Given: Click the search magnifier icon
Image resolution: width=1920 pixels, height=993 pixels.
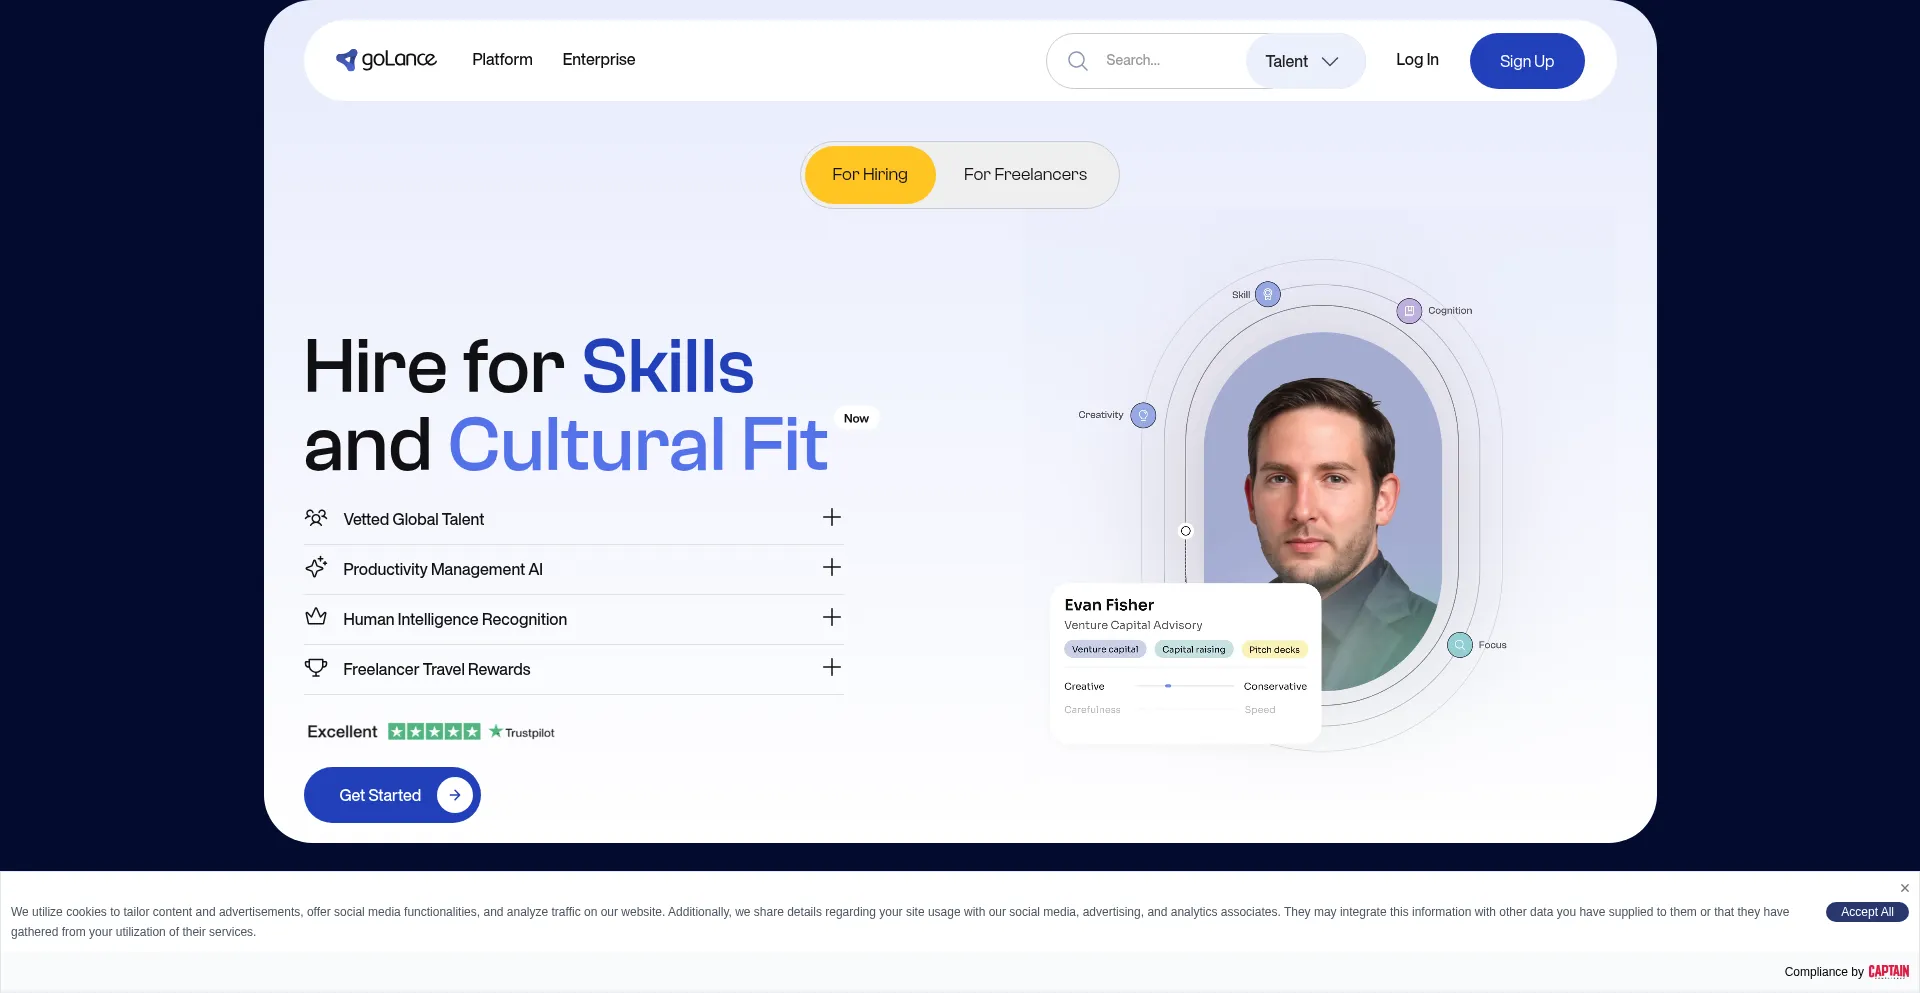Looking at the screenshot, I should (x=1077, y=61).
